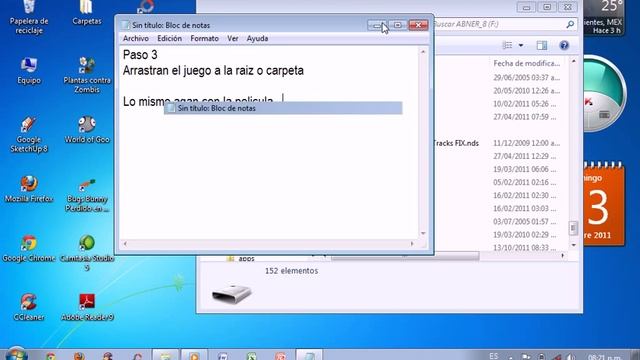
Task: Open the World of Goo shortcut
Action: coord(87,130)
